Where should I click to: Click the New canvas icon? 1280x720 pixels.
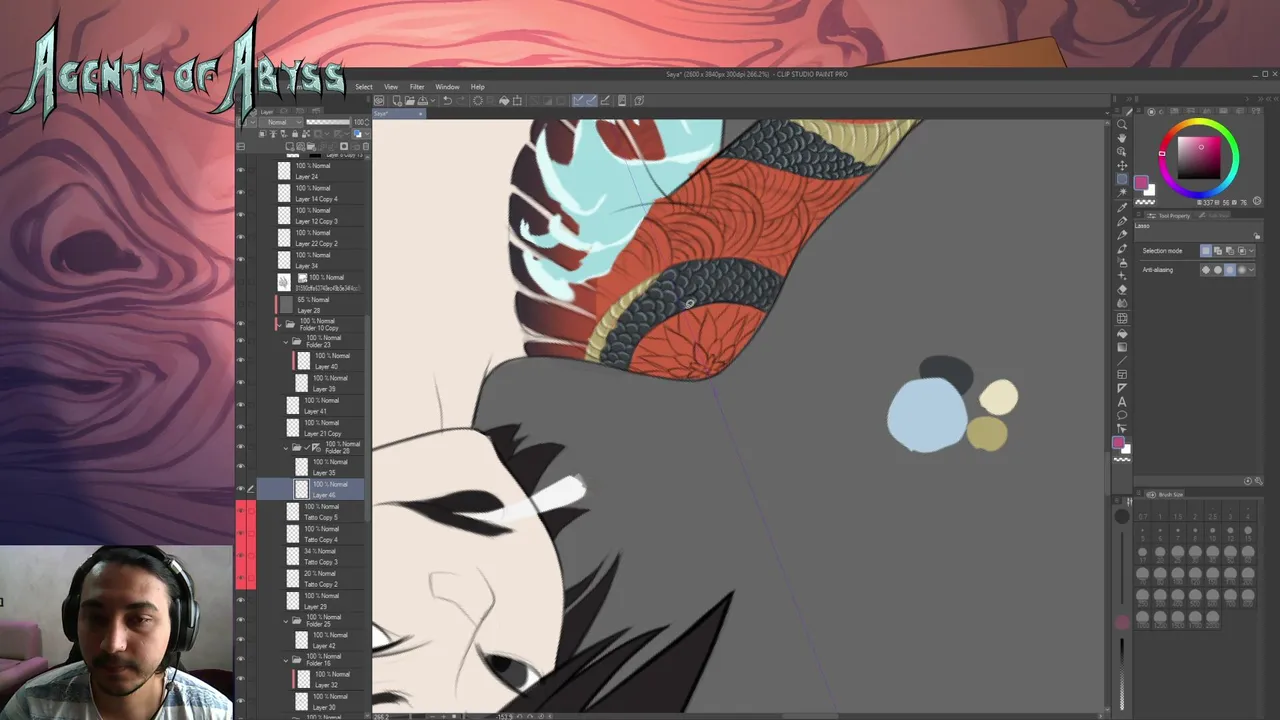(397, 100)
